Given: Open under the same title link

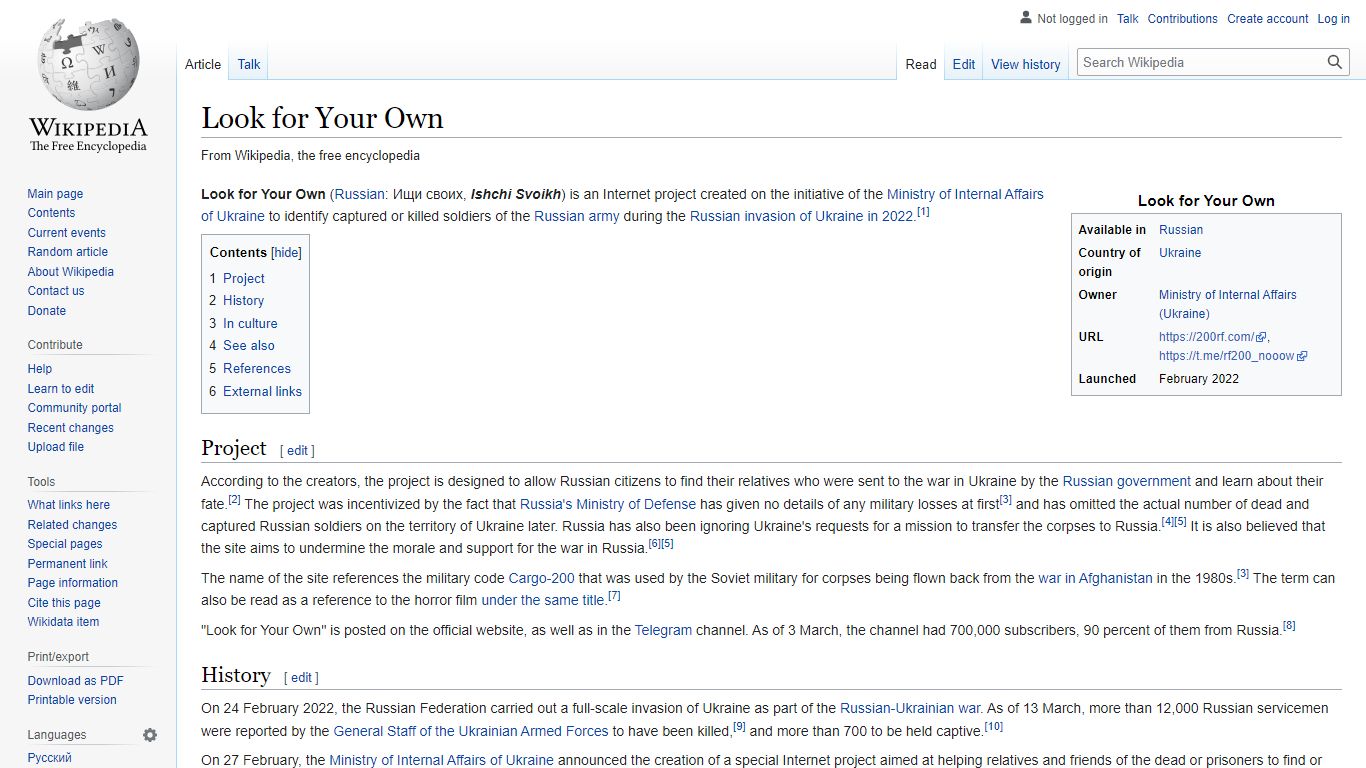Looking at the screenshot, I should pyautogui.click(x=543, y=600).
